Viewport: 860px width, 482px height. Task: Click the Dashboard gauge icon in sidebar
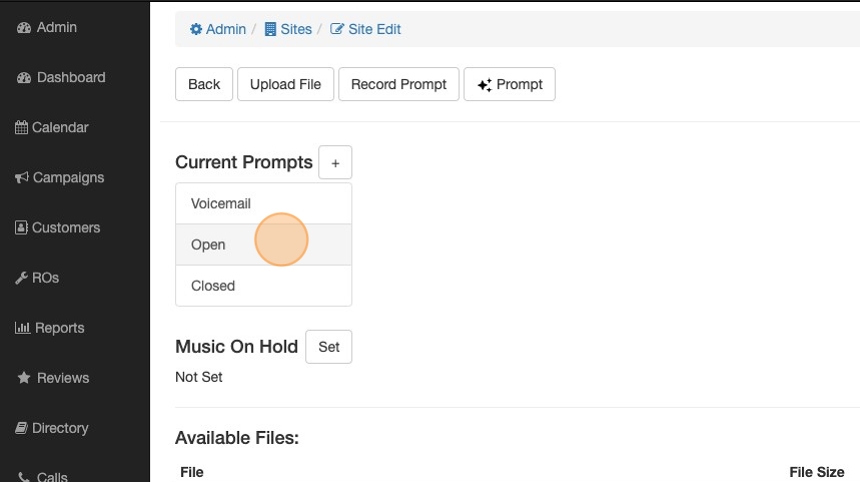pos(24,78)
